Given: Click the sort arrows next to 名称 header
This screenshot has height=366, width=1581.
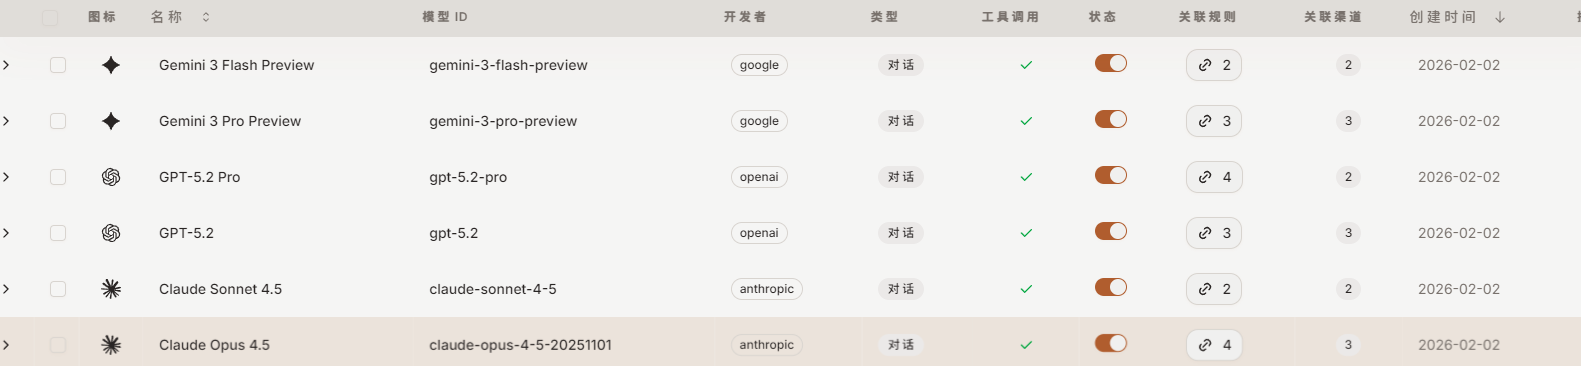Looking at the screenshot, I should pos(206,17).
